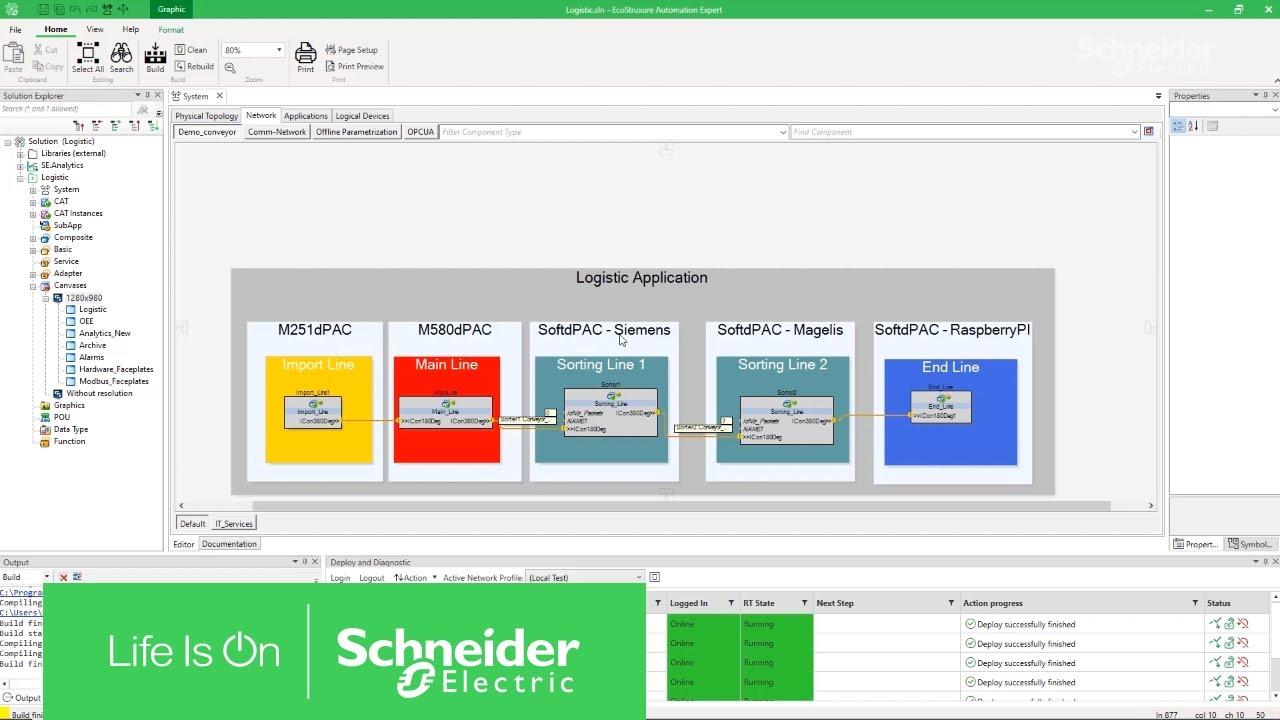
Task: Click the Action progress column filter icon
Action: (1195, 603)
